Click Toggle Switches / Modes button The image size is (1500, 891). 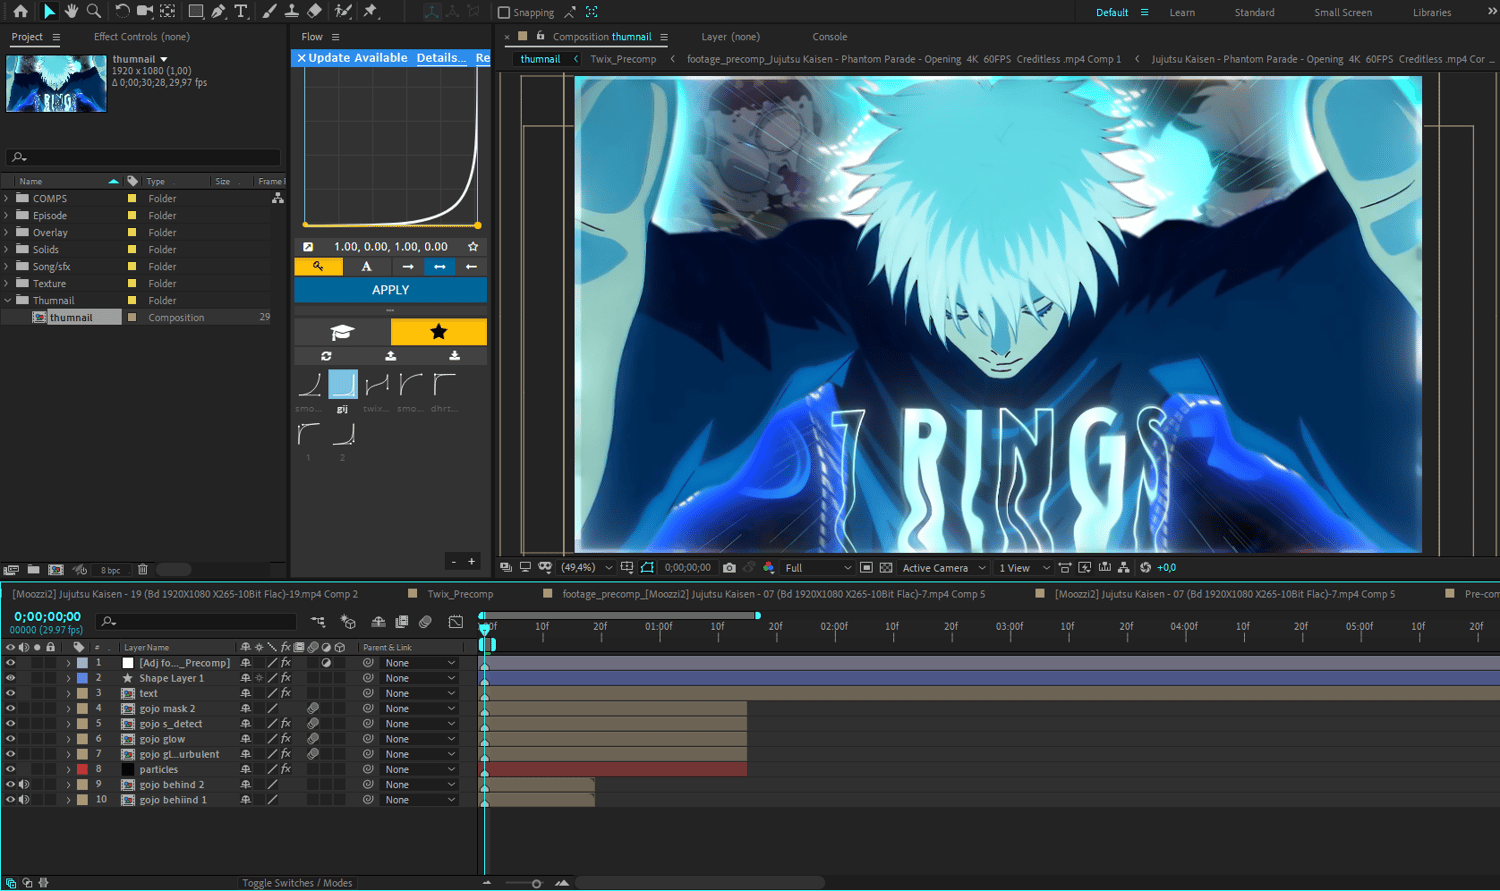pos(297,883)
